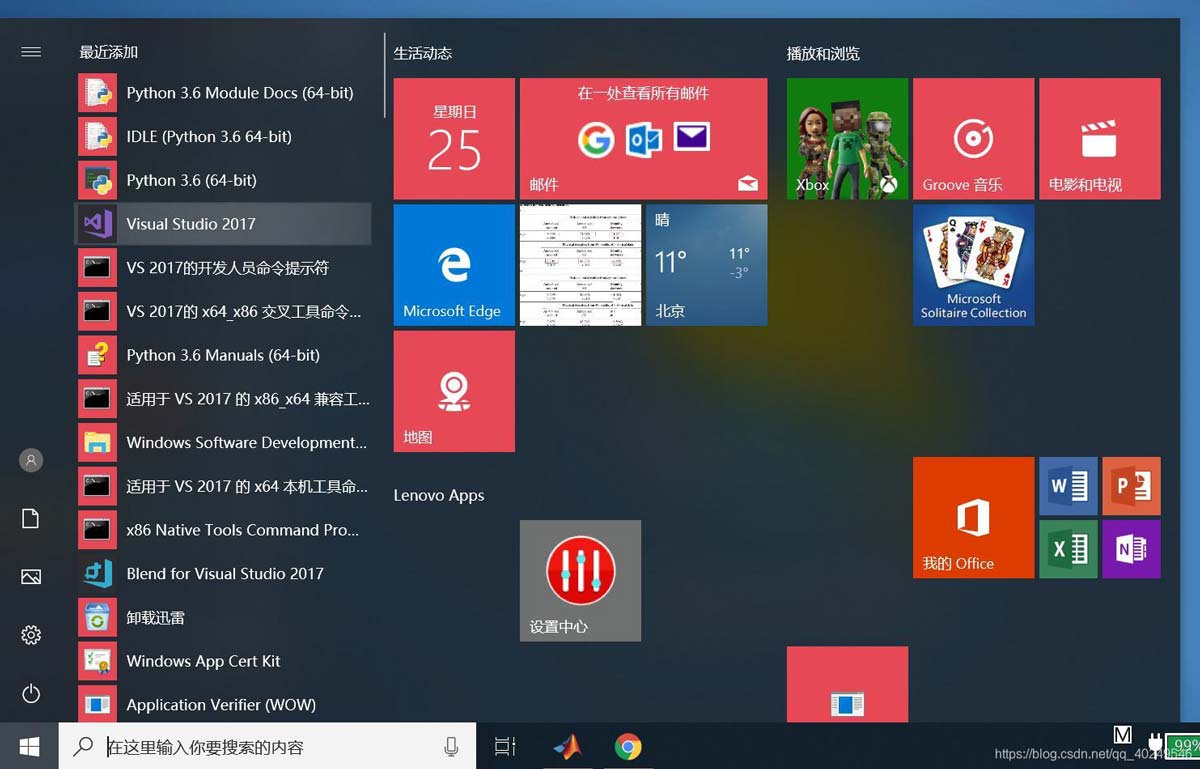The height and width of the screenshot is (769, 1200).
Task: Launch PowerPoint from Office tiles
Action: 1131,486
